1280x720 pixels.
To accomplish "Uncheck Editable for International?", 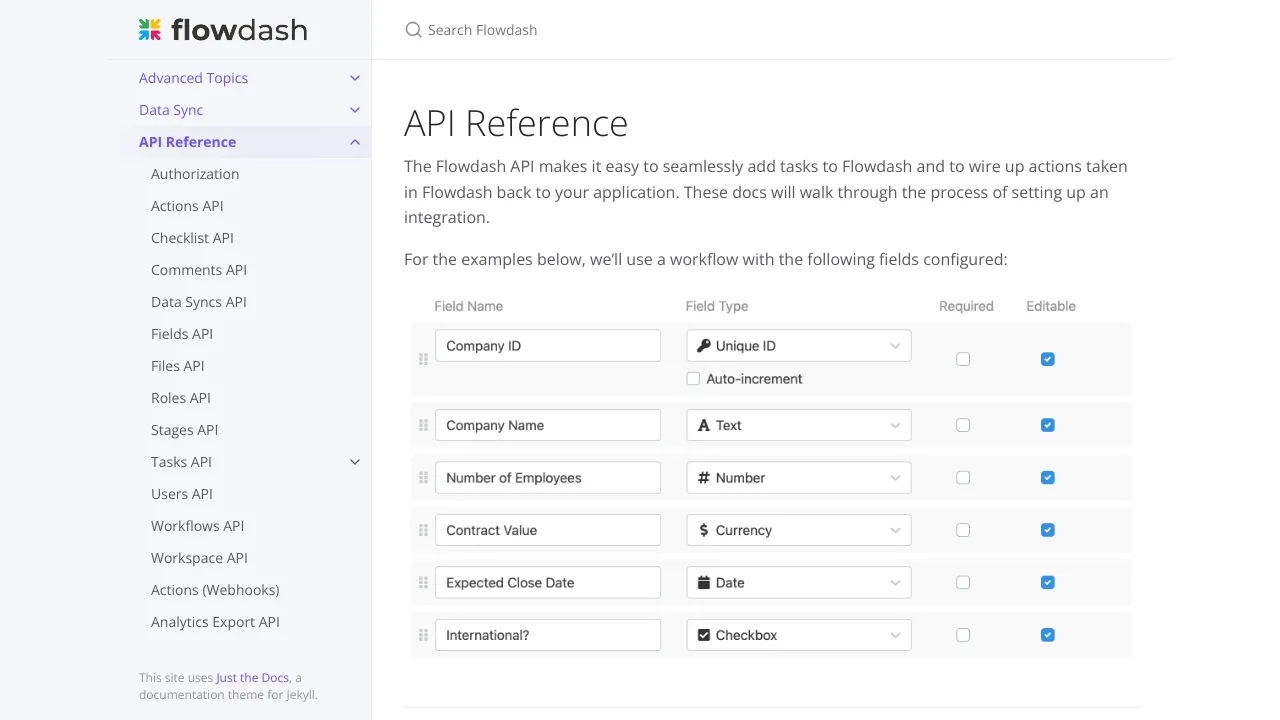I will (1047, 635).
